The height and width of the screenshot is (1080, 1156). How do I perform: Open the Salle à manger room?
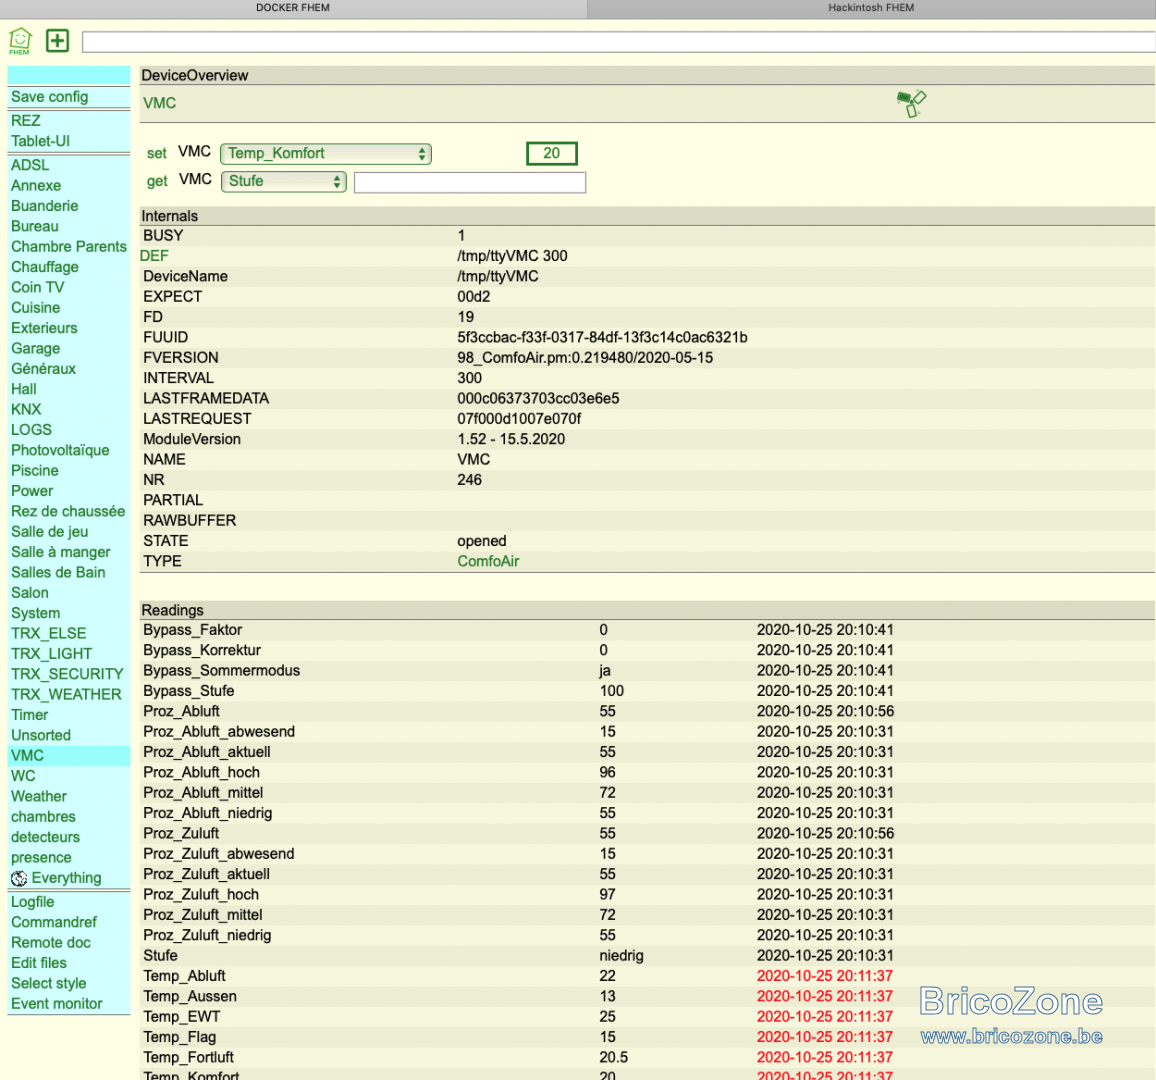pos(60,552)
